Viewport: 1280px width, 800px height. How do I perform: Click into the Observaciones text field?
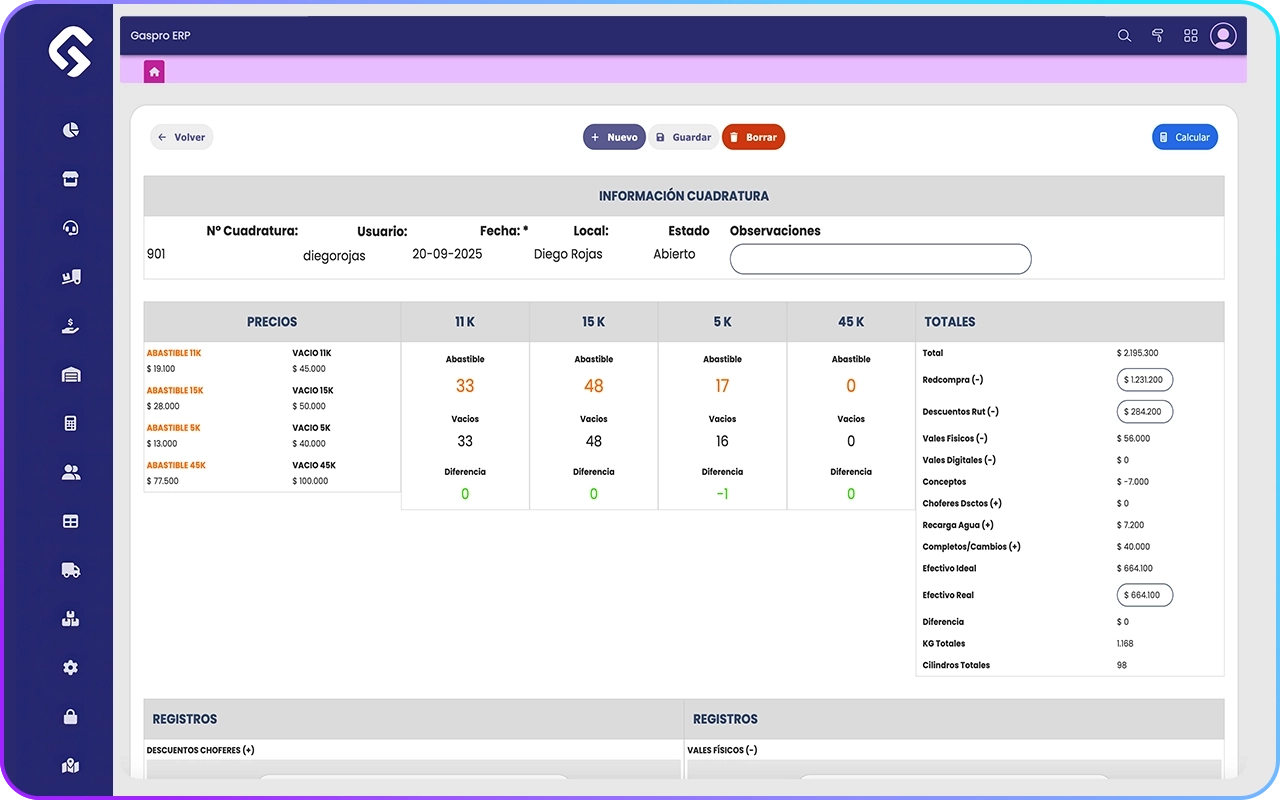[x=880, y=259]
